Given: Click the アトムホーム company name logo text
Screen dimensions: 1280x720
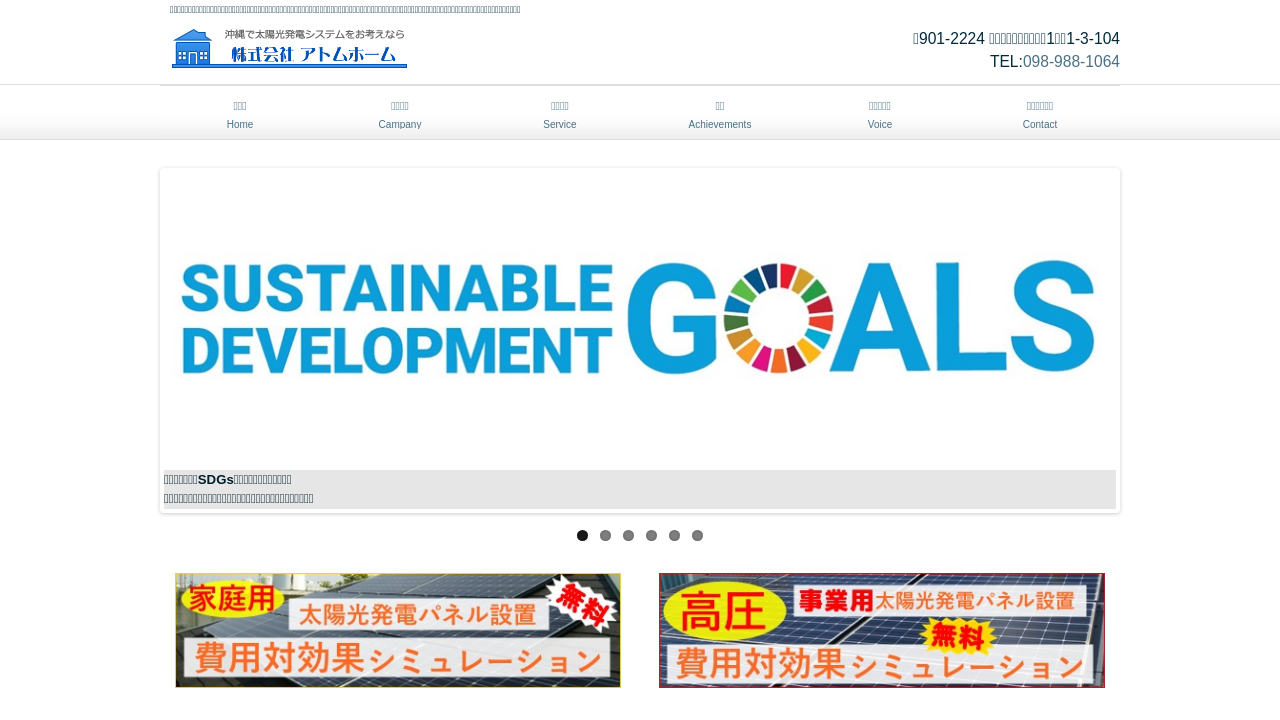Looking at the screenshot, I should (316, 55).
